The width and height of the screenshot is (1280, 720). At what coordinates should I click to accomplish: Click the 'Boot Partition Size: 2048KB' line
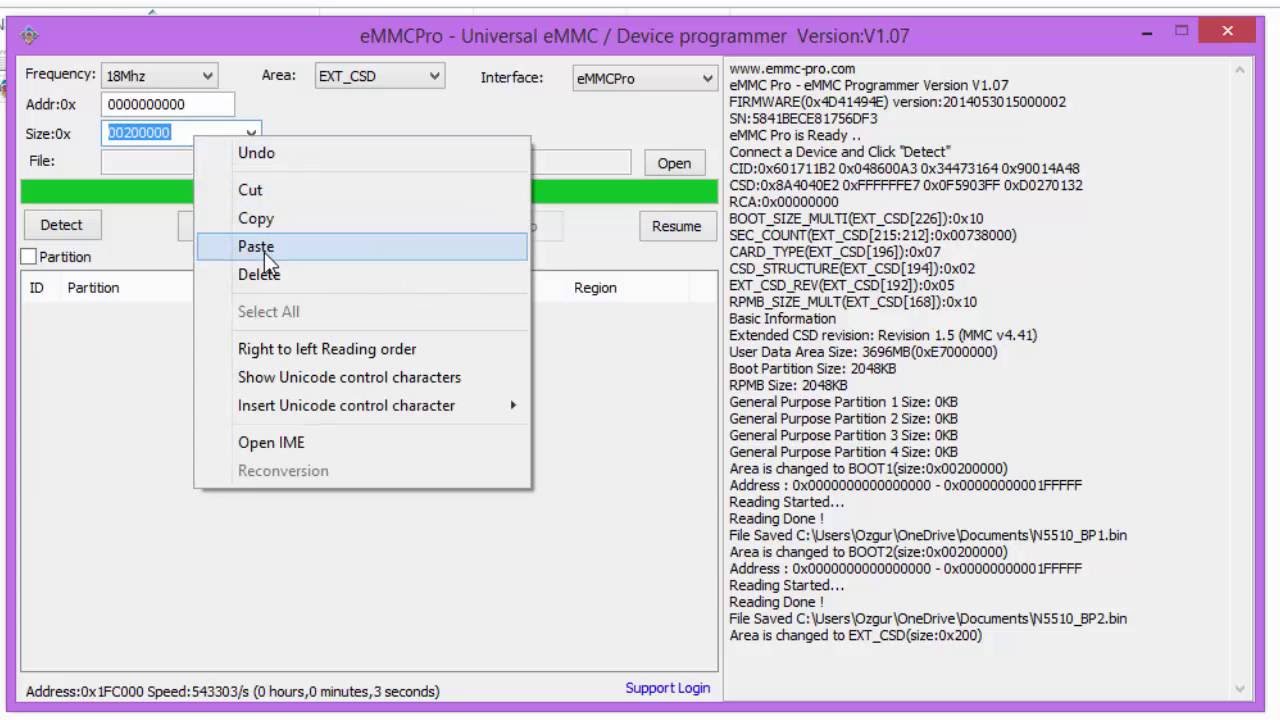[813, 369]
